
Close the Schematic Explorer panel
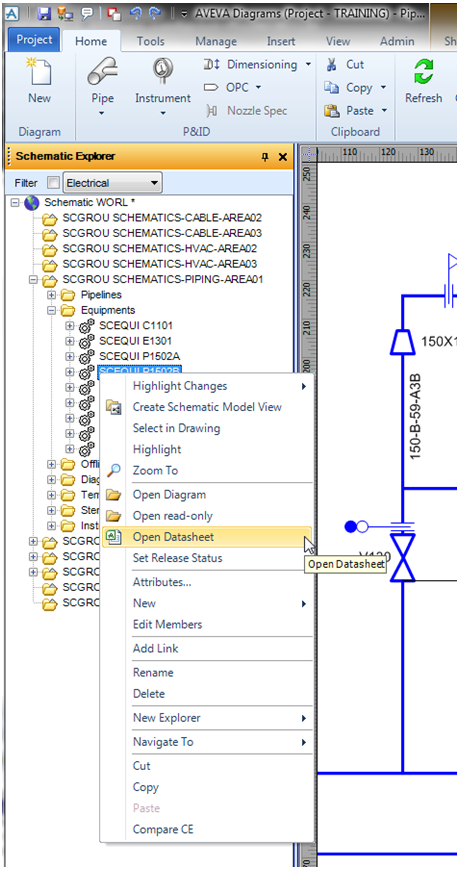(283, 157)
